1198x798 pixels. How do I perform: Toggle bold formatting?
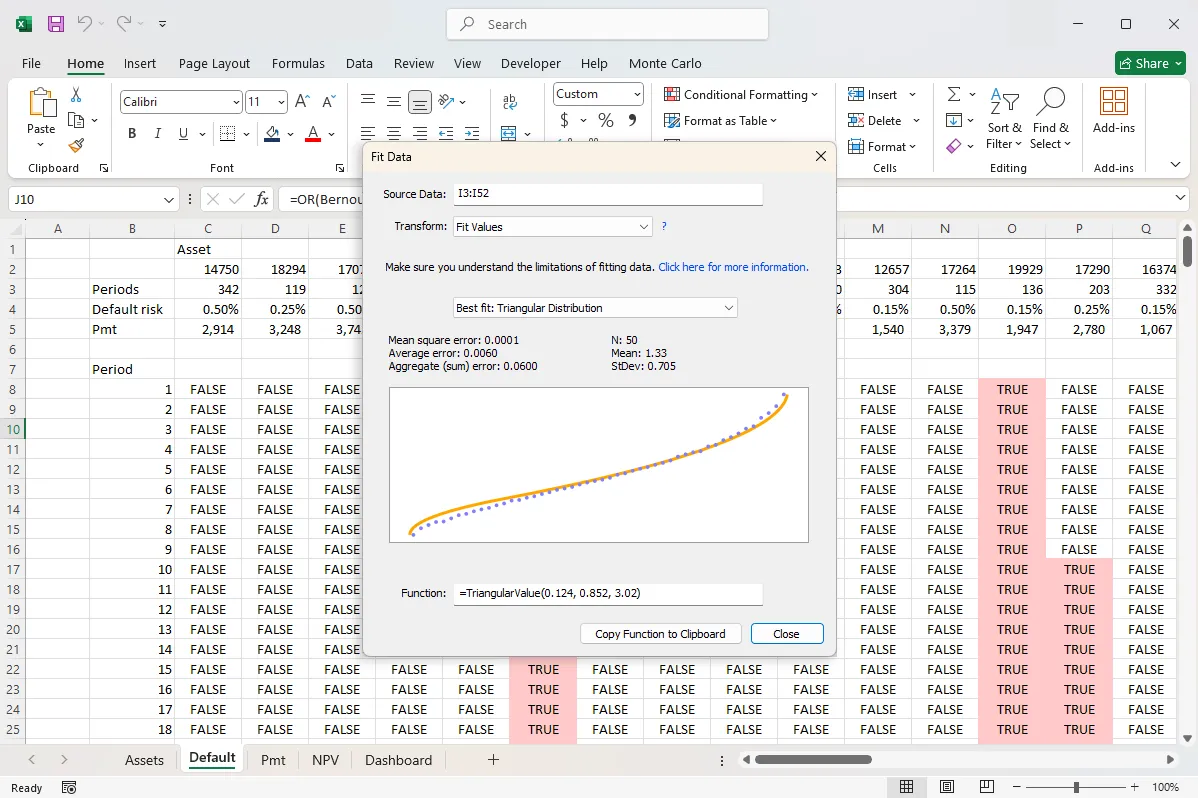click(x=131, y=132)
